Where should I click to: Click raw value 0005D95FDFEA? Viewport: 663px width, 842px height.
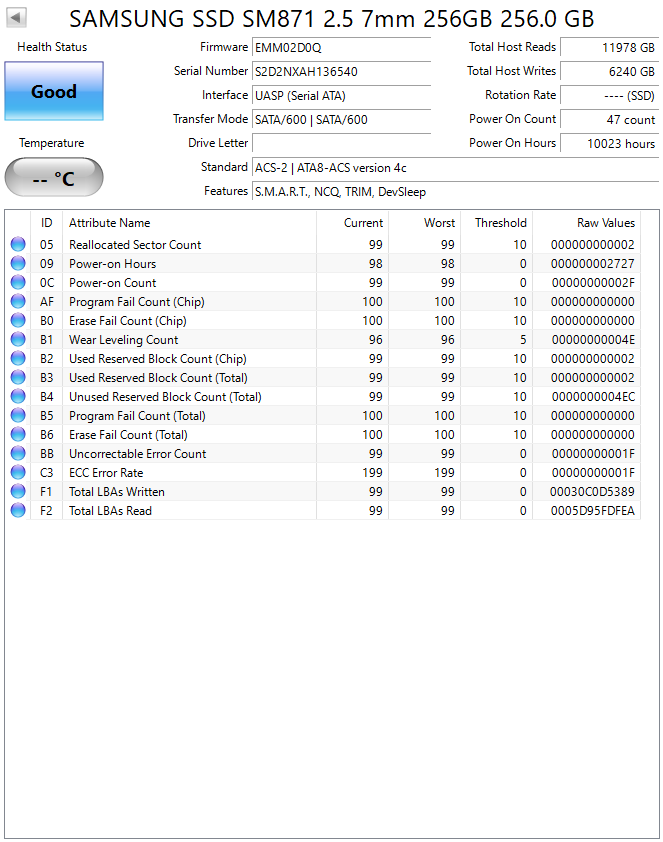click(x=593, y=511)
